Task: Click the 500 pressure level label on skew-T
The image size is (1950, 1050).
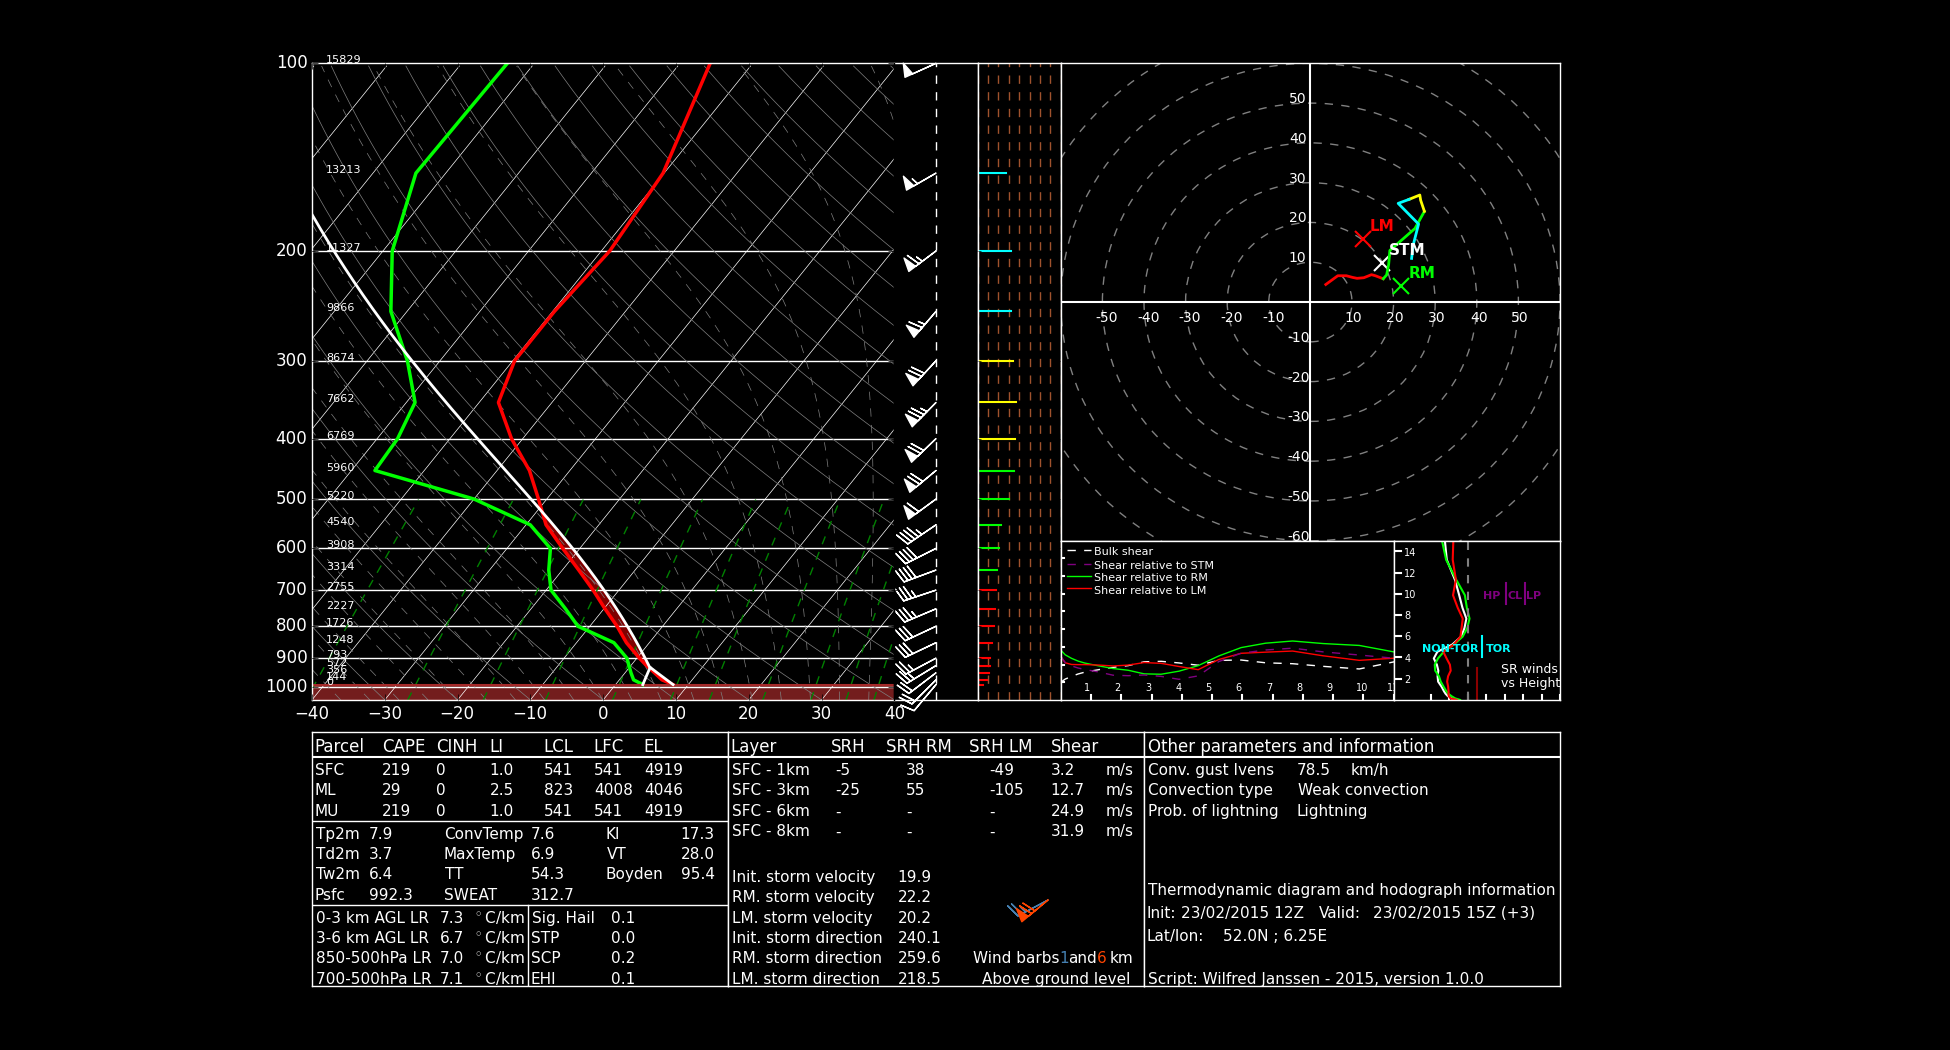Action: (x=291, y=498)
